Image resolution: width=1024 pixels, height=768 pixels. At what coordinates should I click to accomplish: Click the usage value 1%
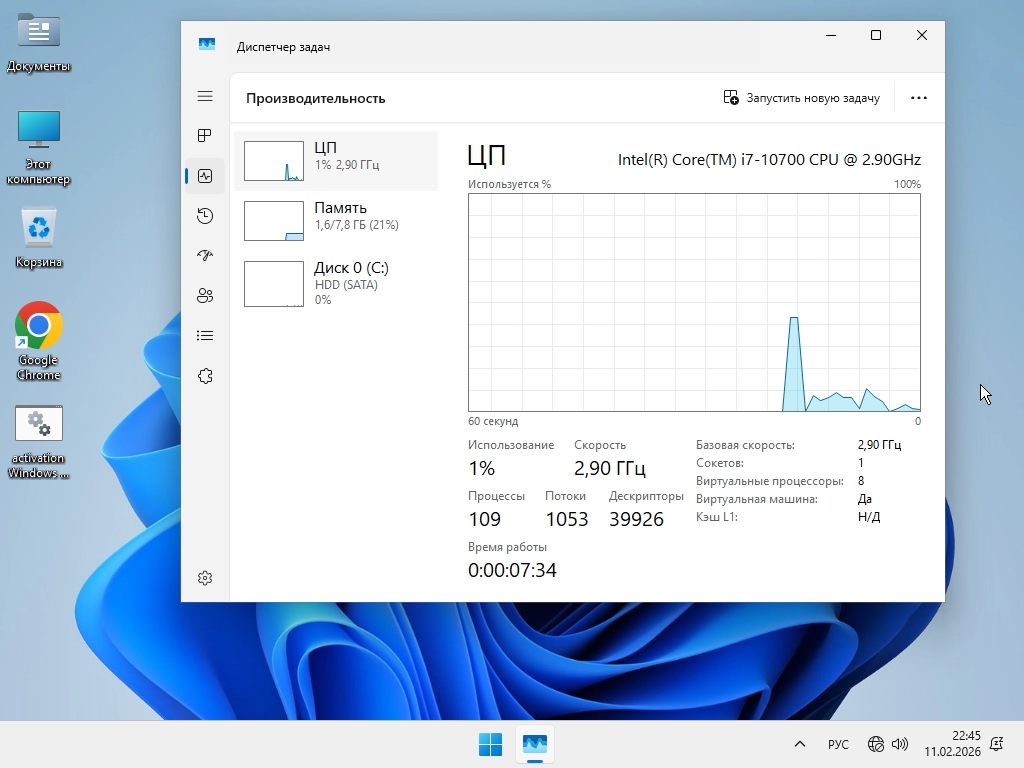point(482,468)
